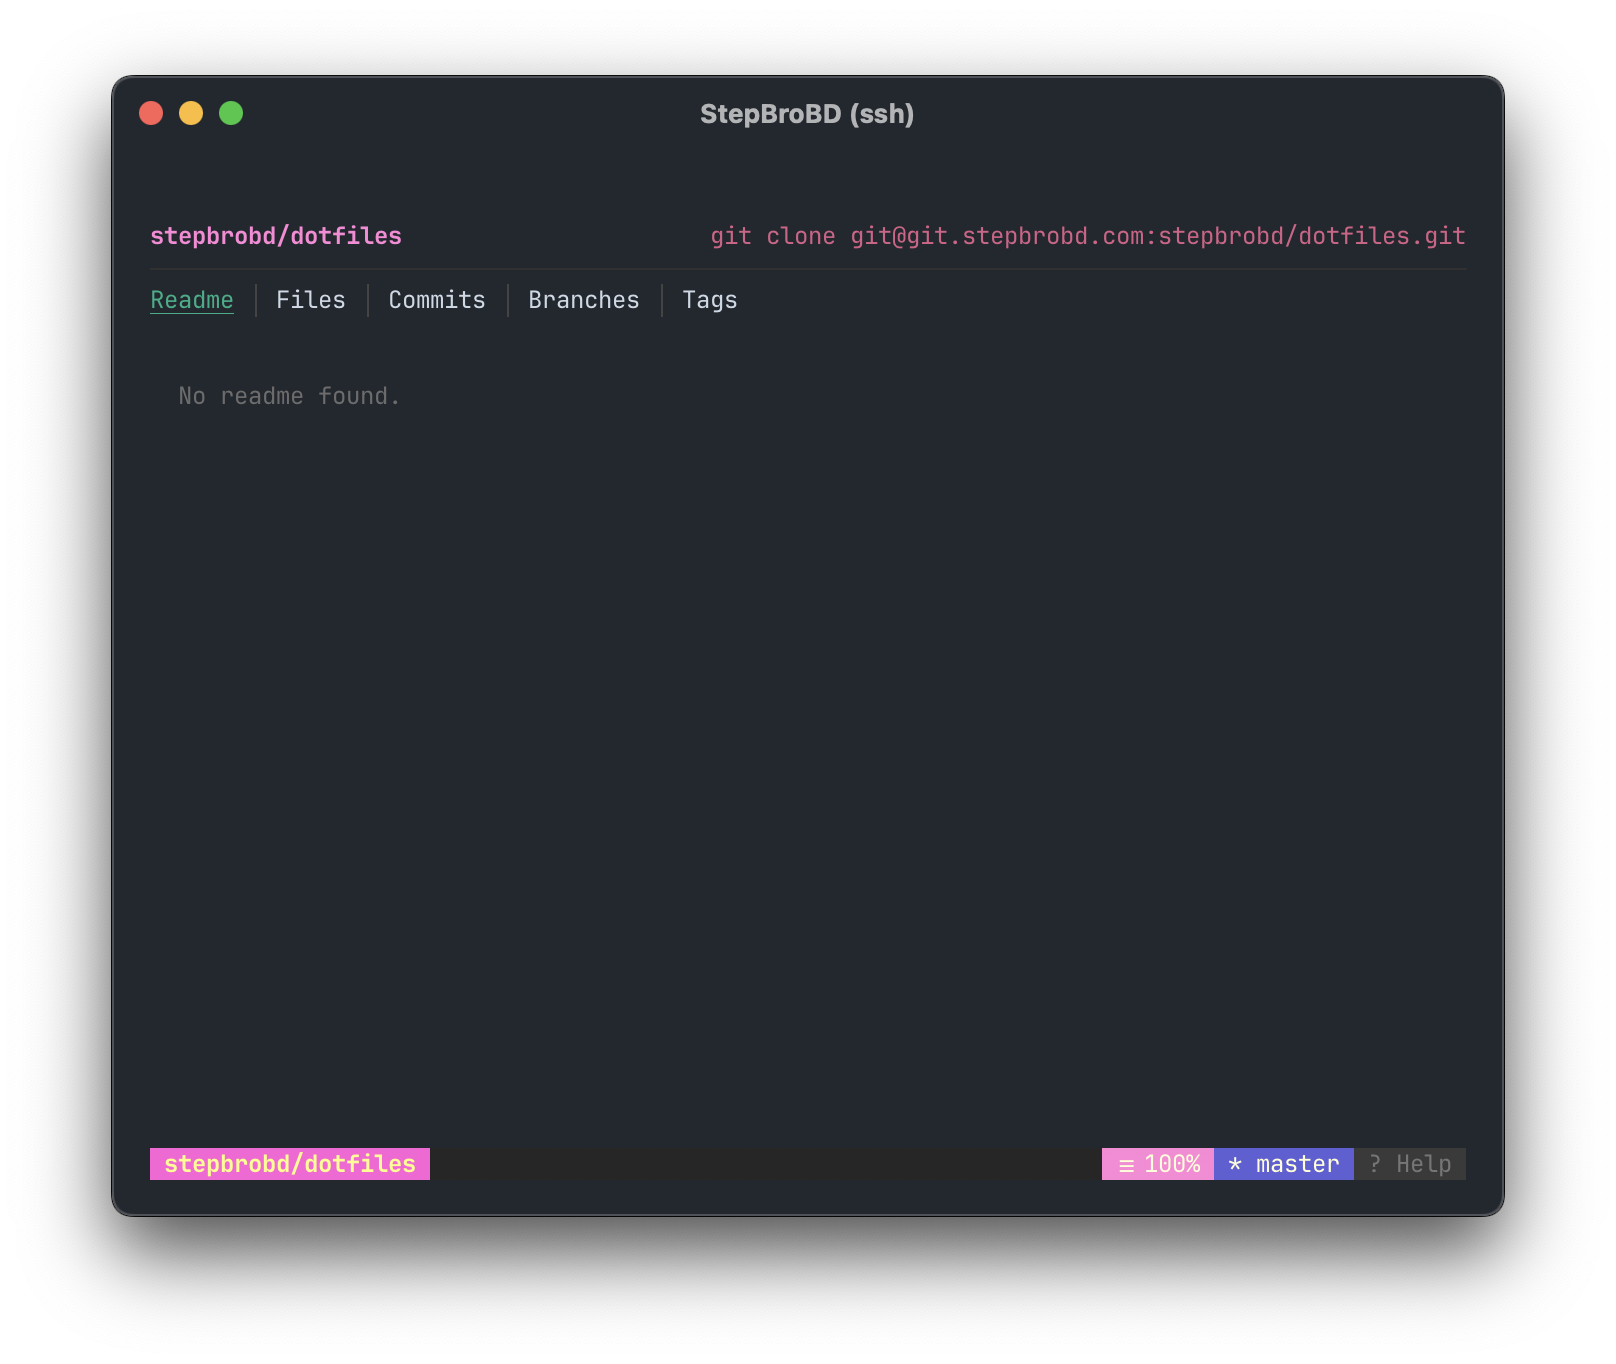
Task: Click the divider between Readme and Files
Action: coord(255,299)
